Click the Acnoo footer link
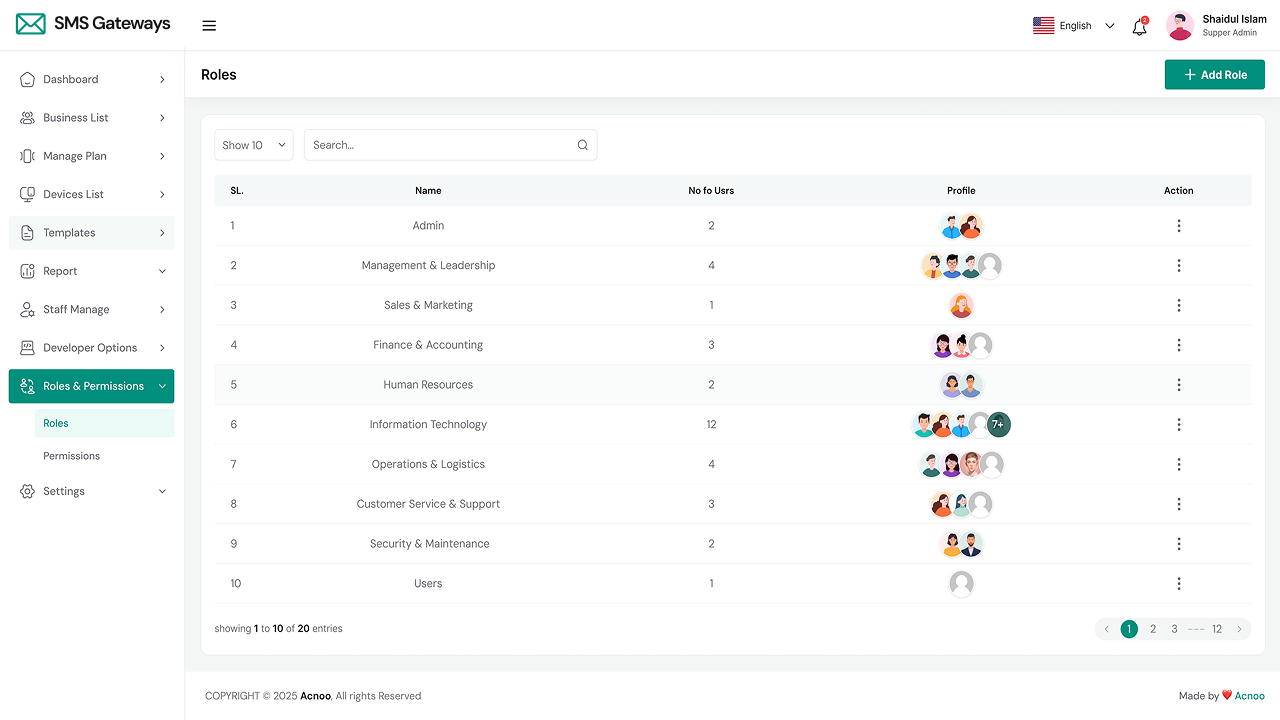Viewport: 1280px width, 720px height. tap(1249, 696)
